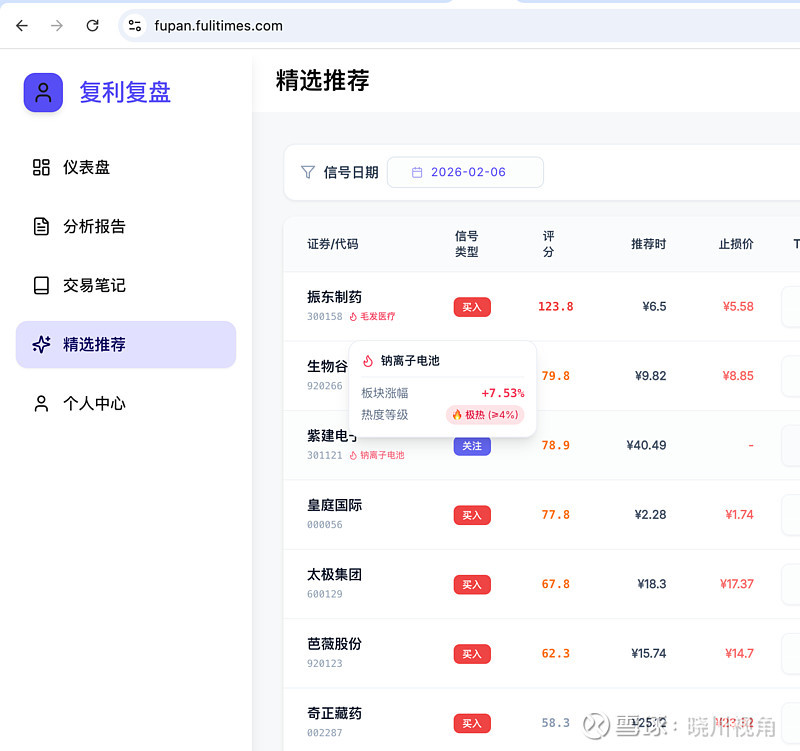Screen dimensions: 800x751
Task: Sort by the 评分 column header
Action: [548, 244]
